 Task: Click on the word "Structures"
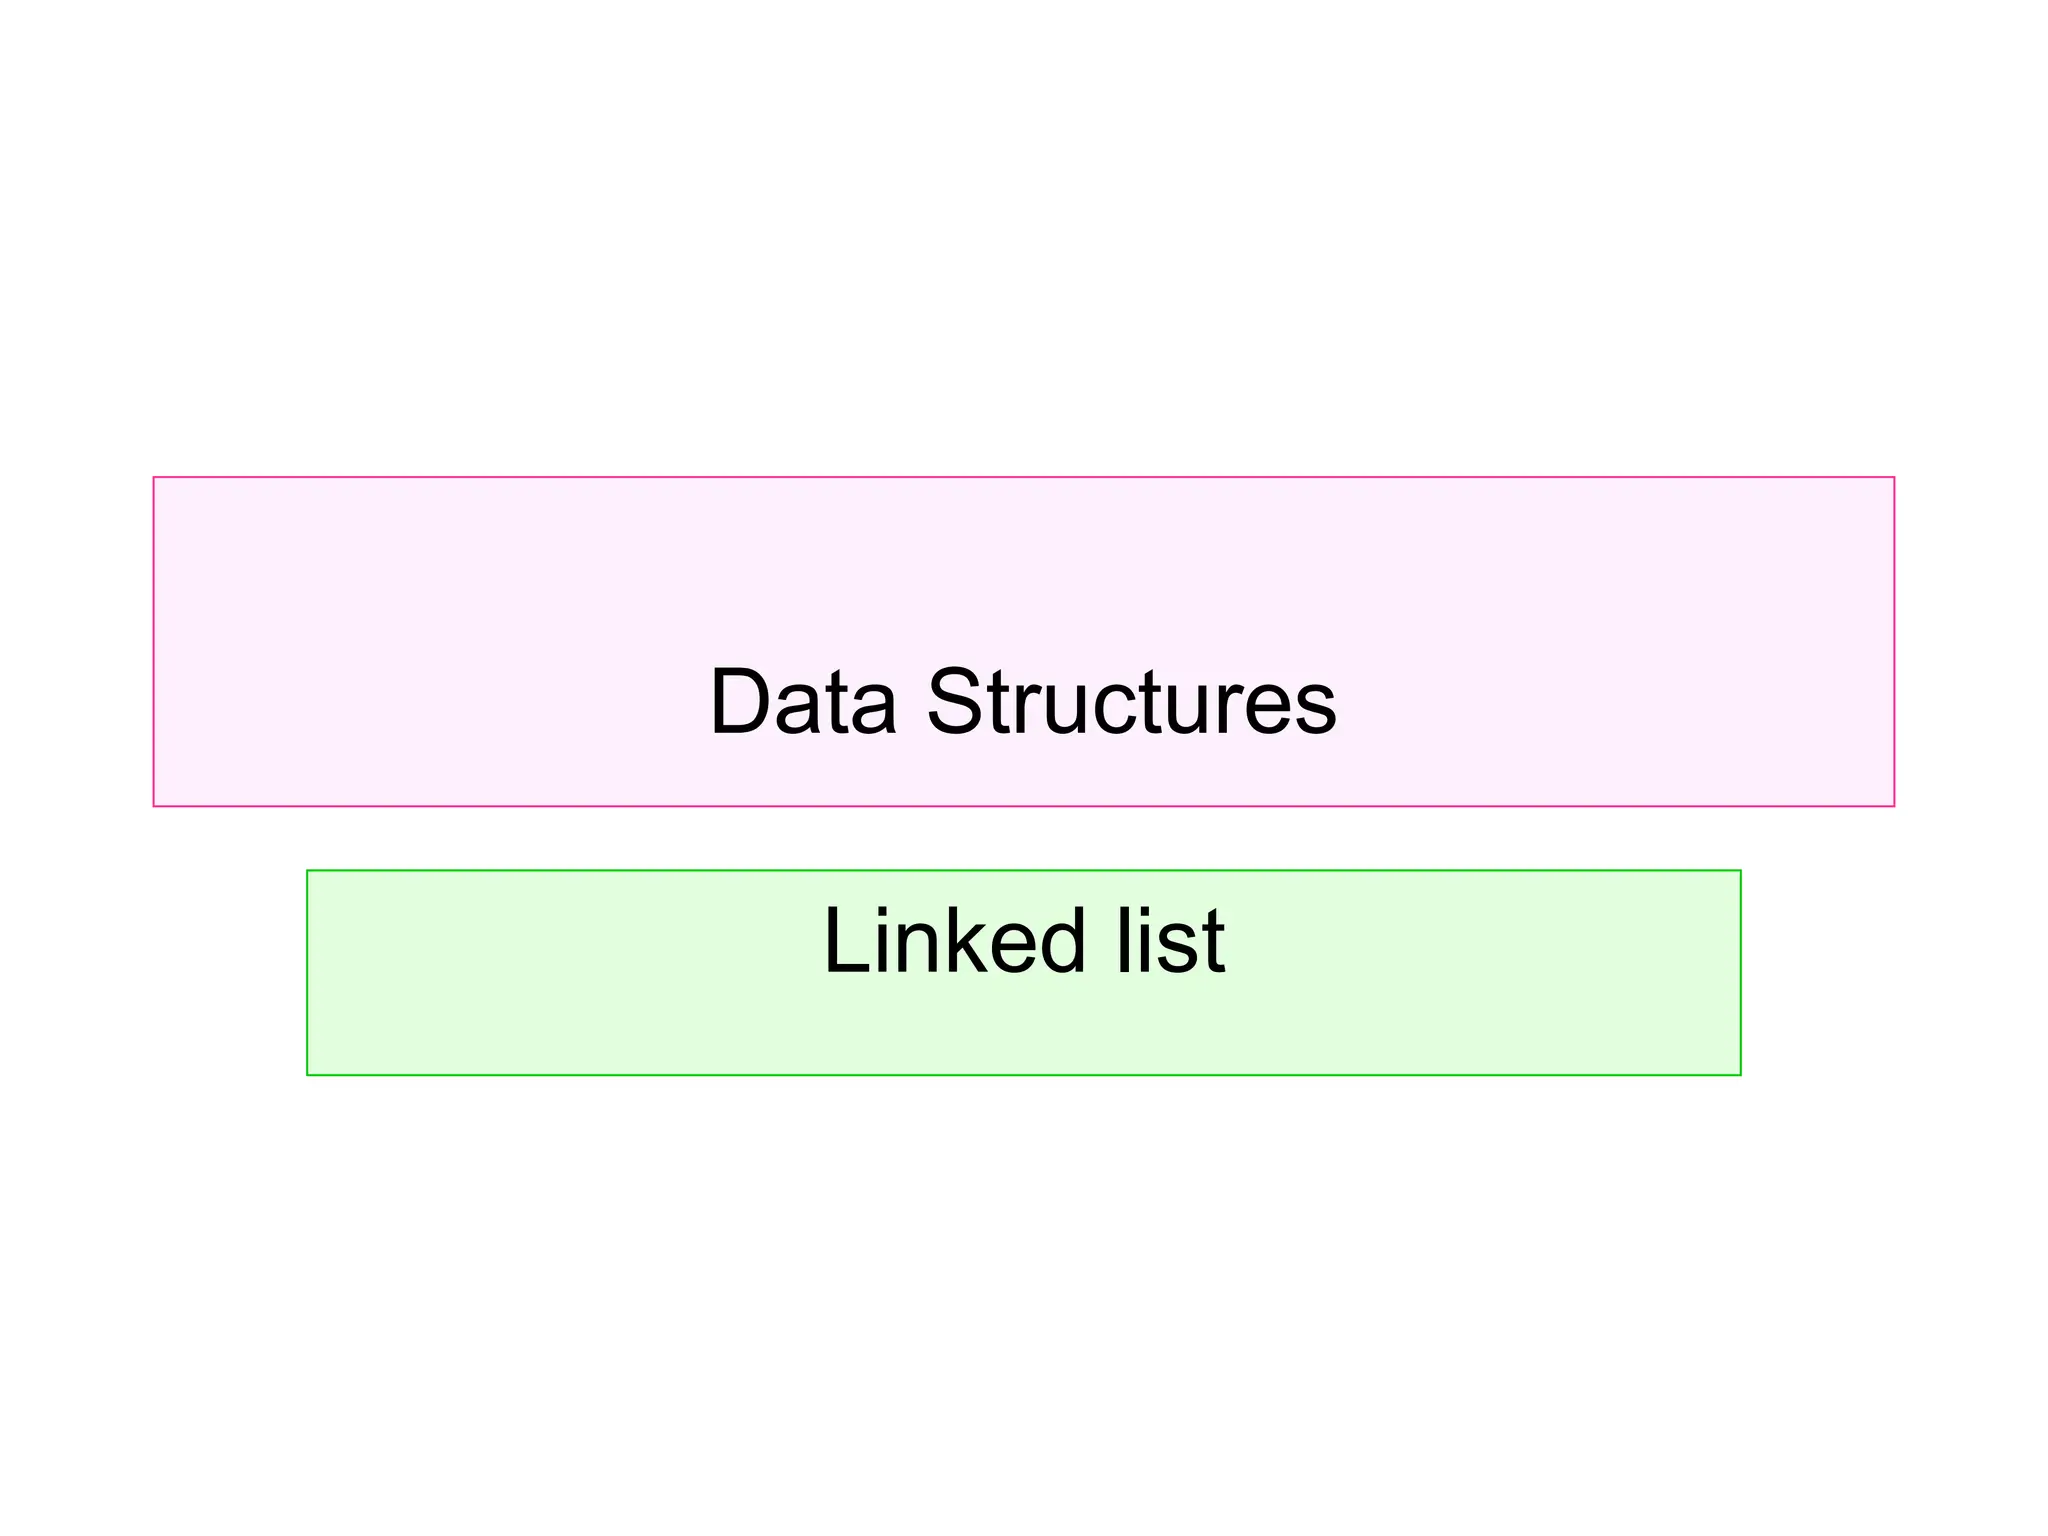click(x=1132, y=701)
